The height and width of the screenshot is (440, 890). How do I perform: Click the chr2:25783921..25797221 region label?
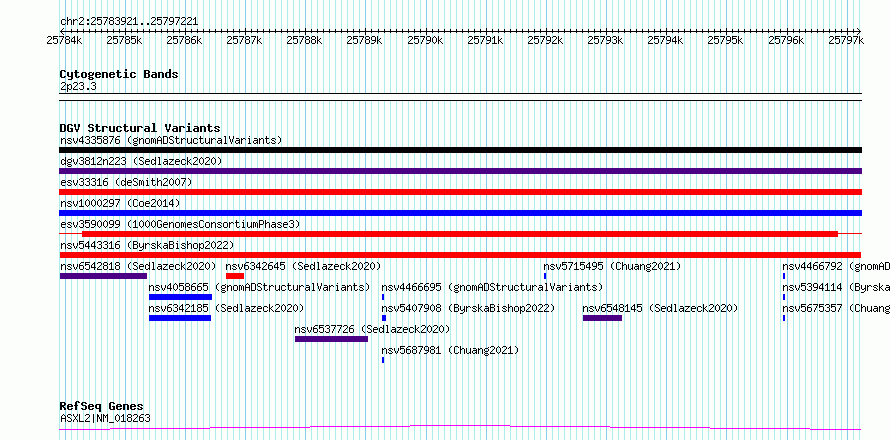129,22
